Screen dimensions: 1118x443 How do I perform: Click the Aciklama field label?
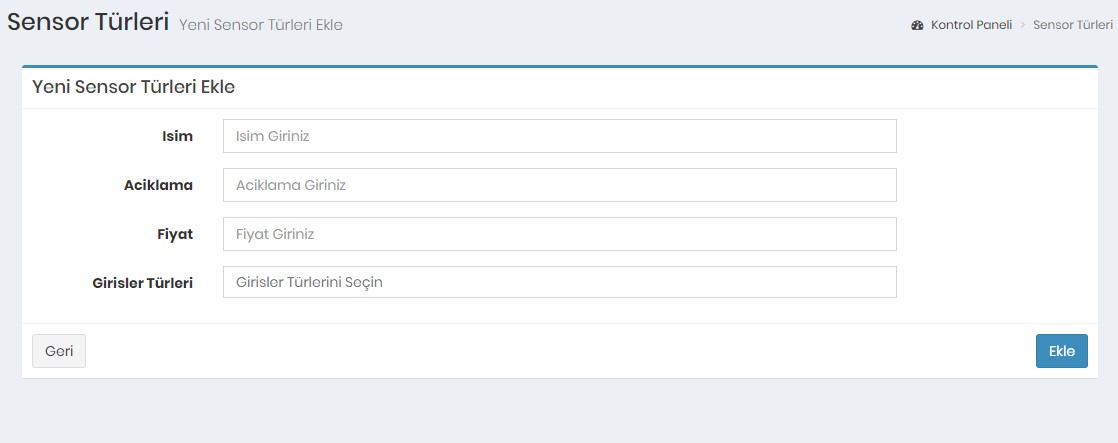pyautogui.click(x=158, y=185)
